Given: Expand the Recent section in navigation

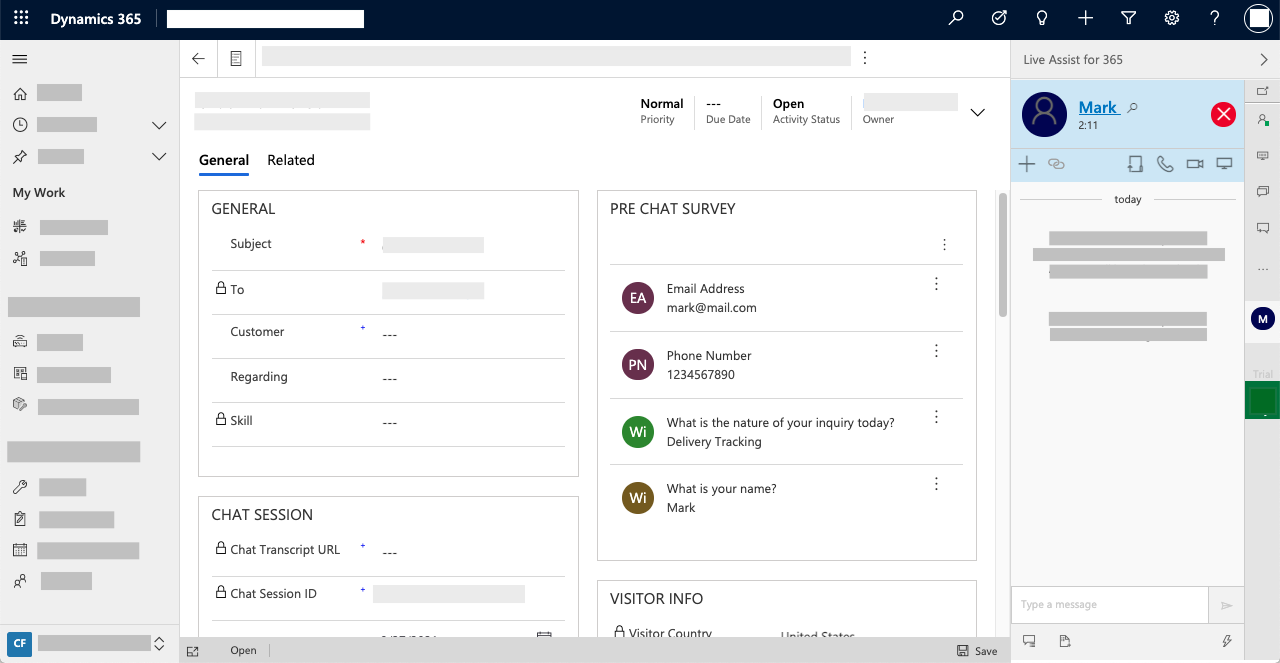Looking at the screenshot, I should click(x=158, y=125).
